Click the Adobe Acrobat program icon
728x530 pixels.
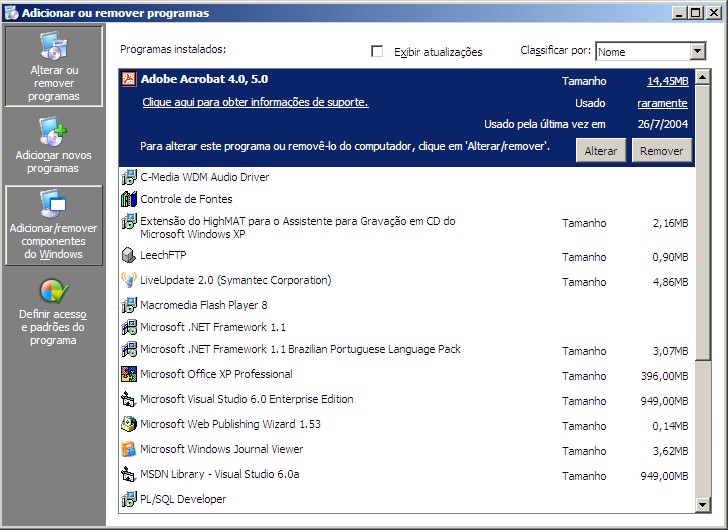tap(129, 79)
